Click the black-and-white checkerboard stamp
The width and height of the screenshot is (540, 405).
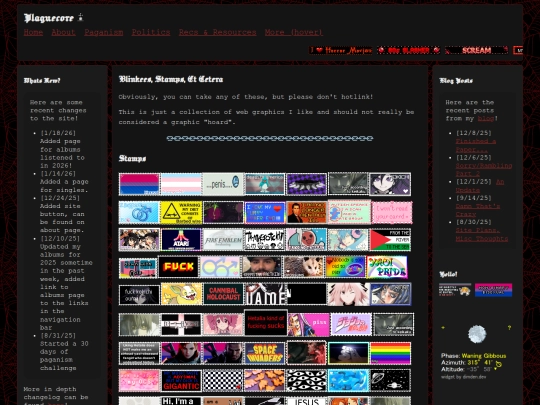tap(223, 381)
